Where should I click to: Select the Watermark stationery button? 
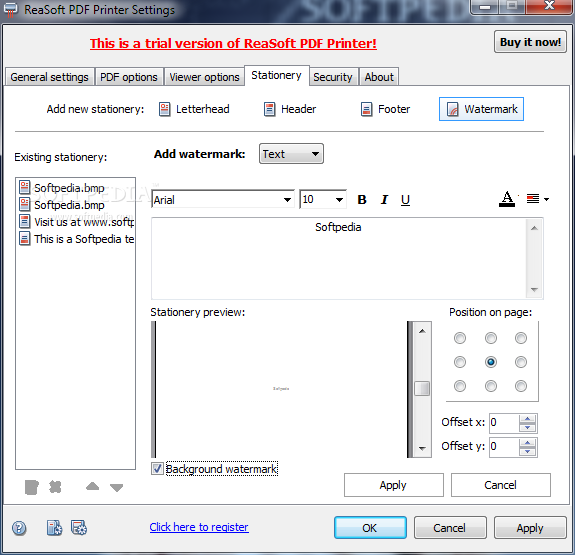(481, 109)
